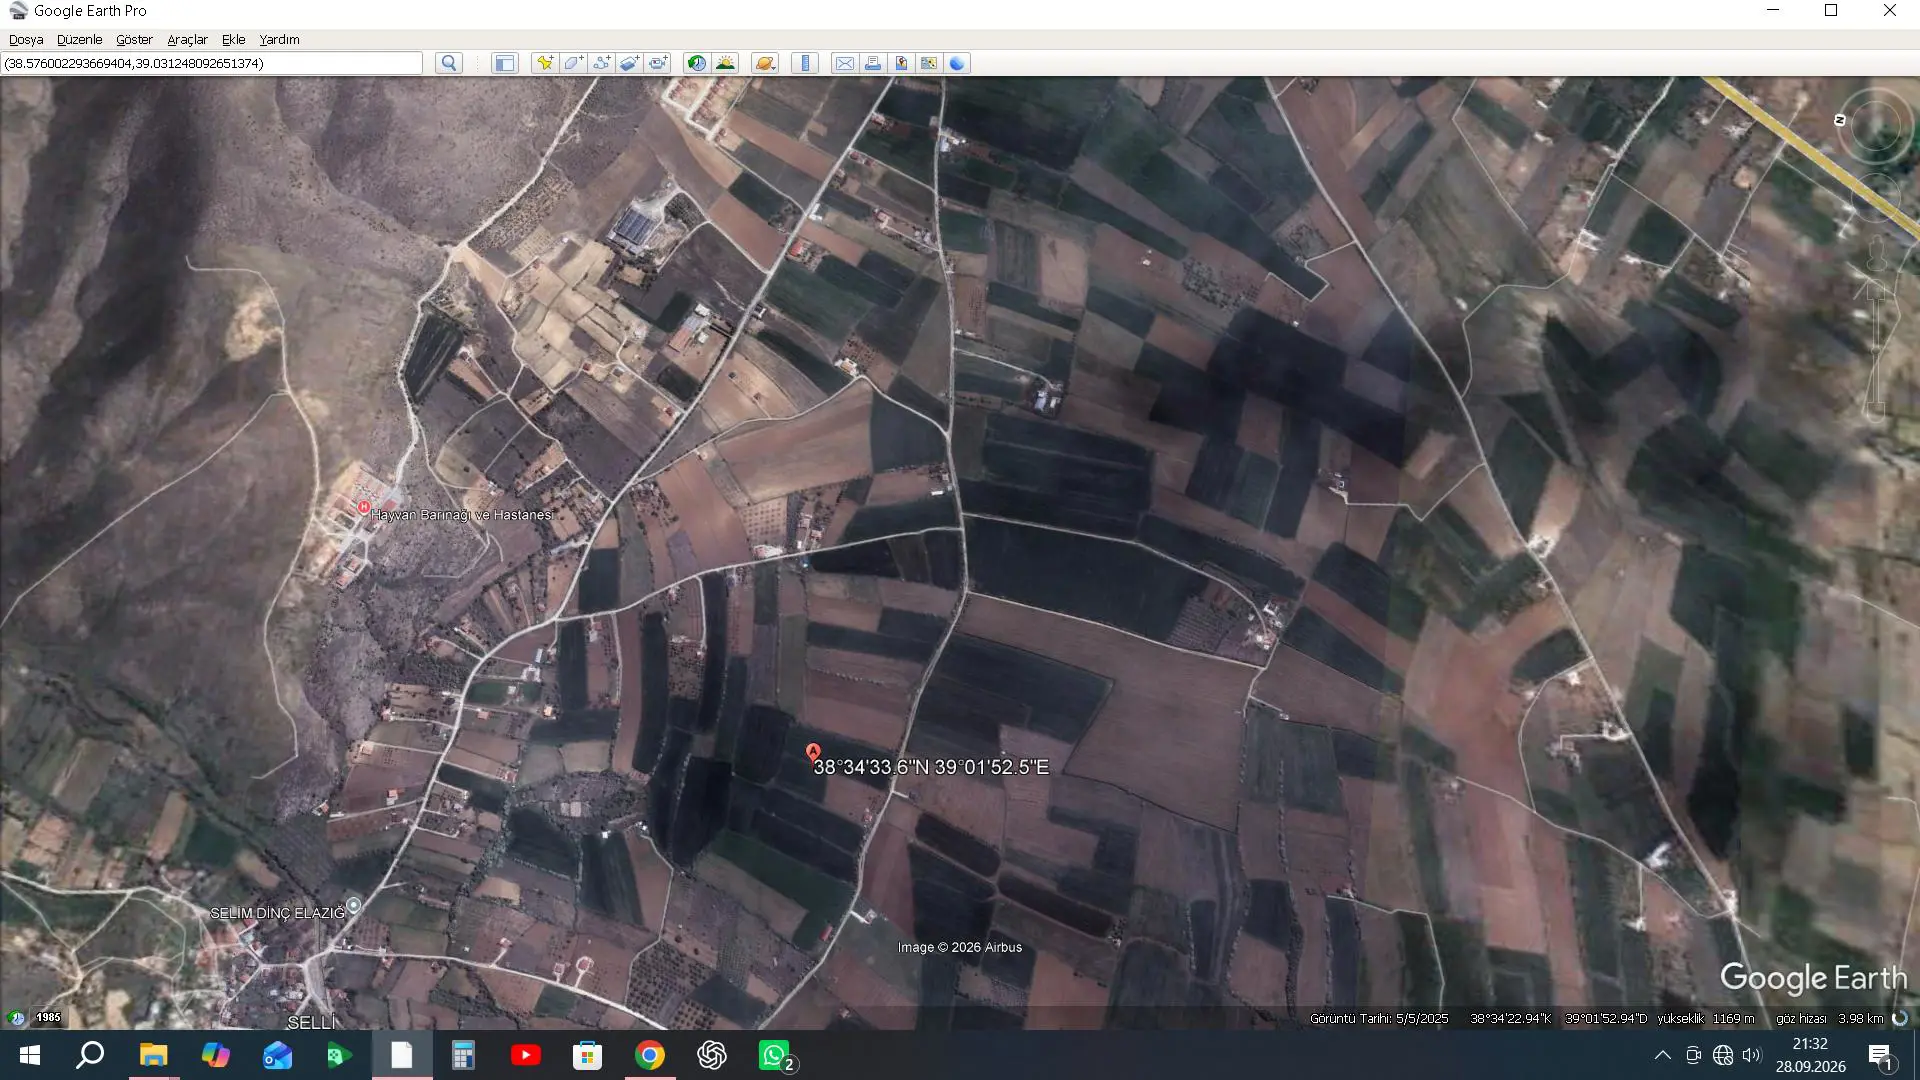
Task: Add an image overlay
Action: (629, 63)
